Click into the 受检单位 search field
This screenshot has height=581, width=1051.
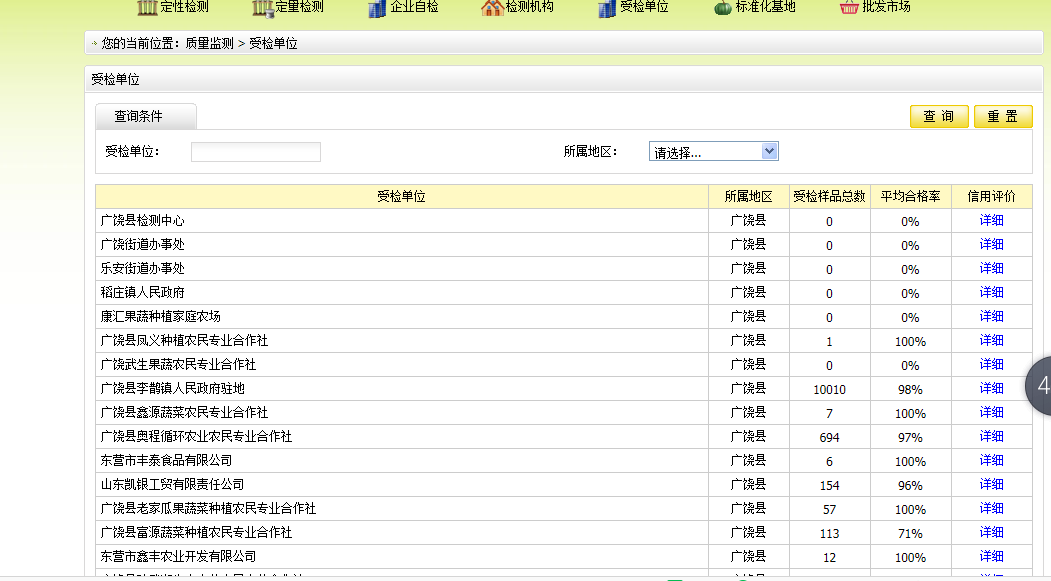point(255,152)
